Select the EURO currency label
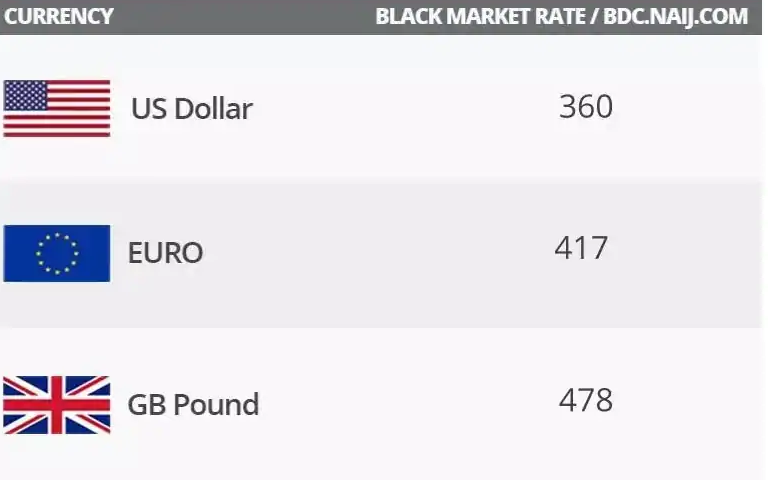Viewport: 768px width, 480px height. coord(165,253)
